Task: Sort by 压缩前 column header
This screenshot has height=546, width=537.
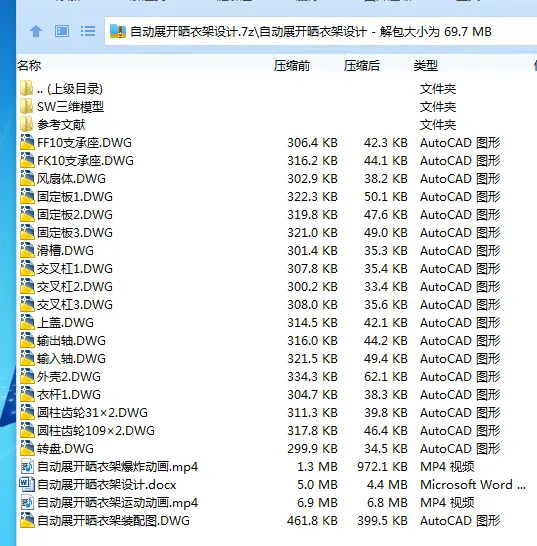Action: coord(292,65)
